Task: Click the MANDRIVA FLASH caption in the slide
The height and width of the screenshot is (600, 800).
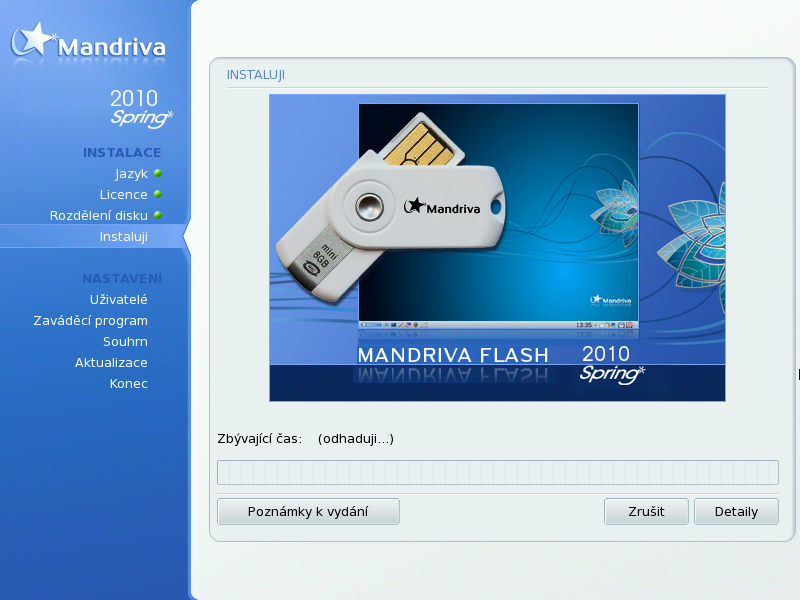Action: pos(453,355)
